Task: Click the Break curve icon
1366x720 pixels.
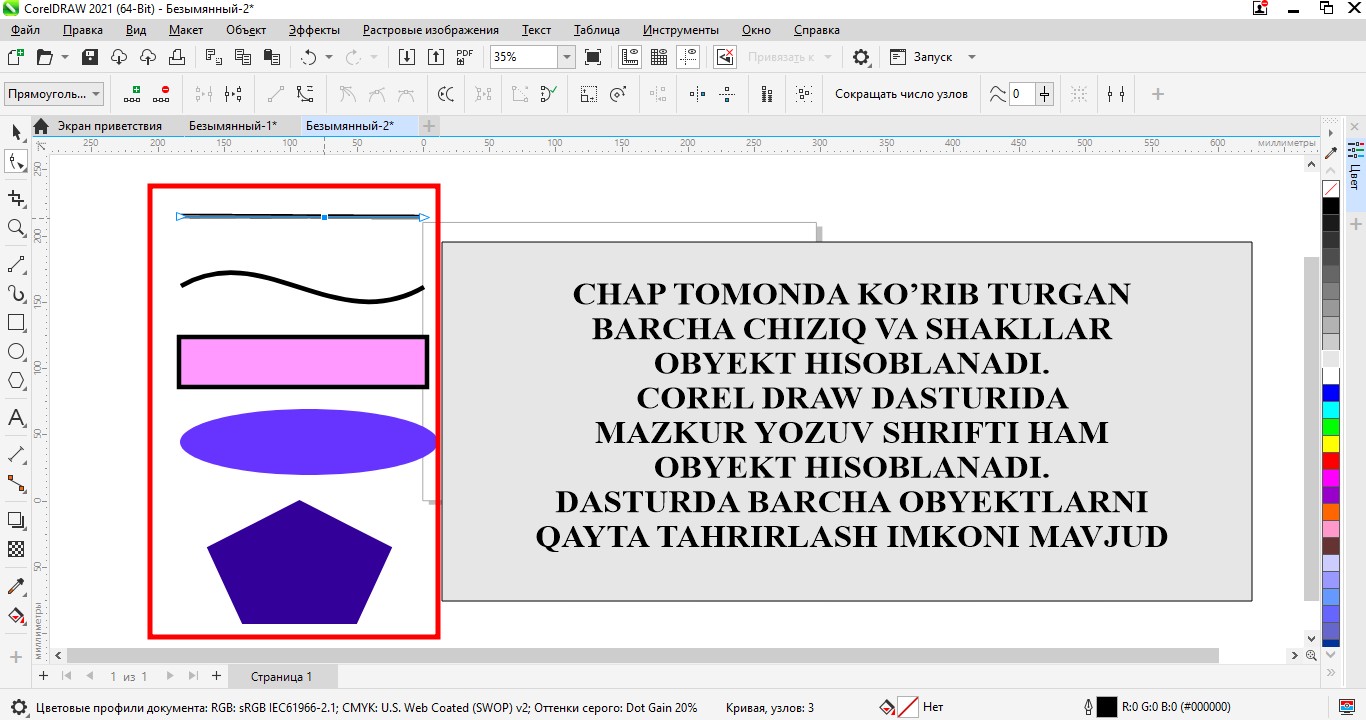Action: pos(233,94)
